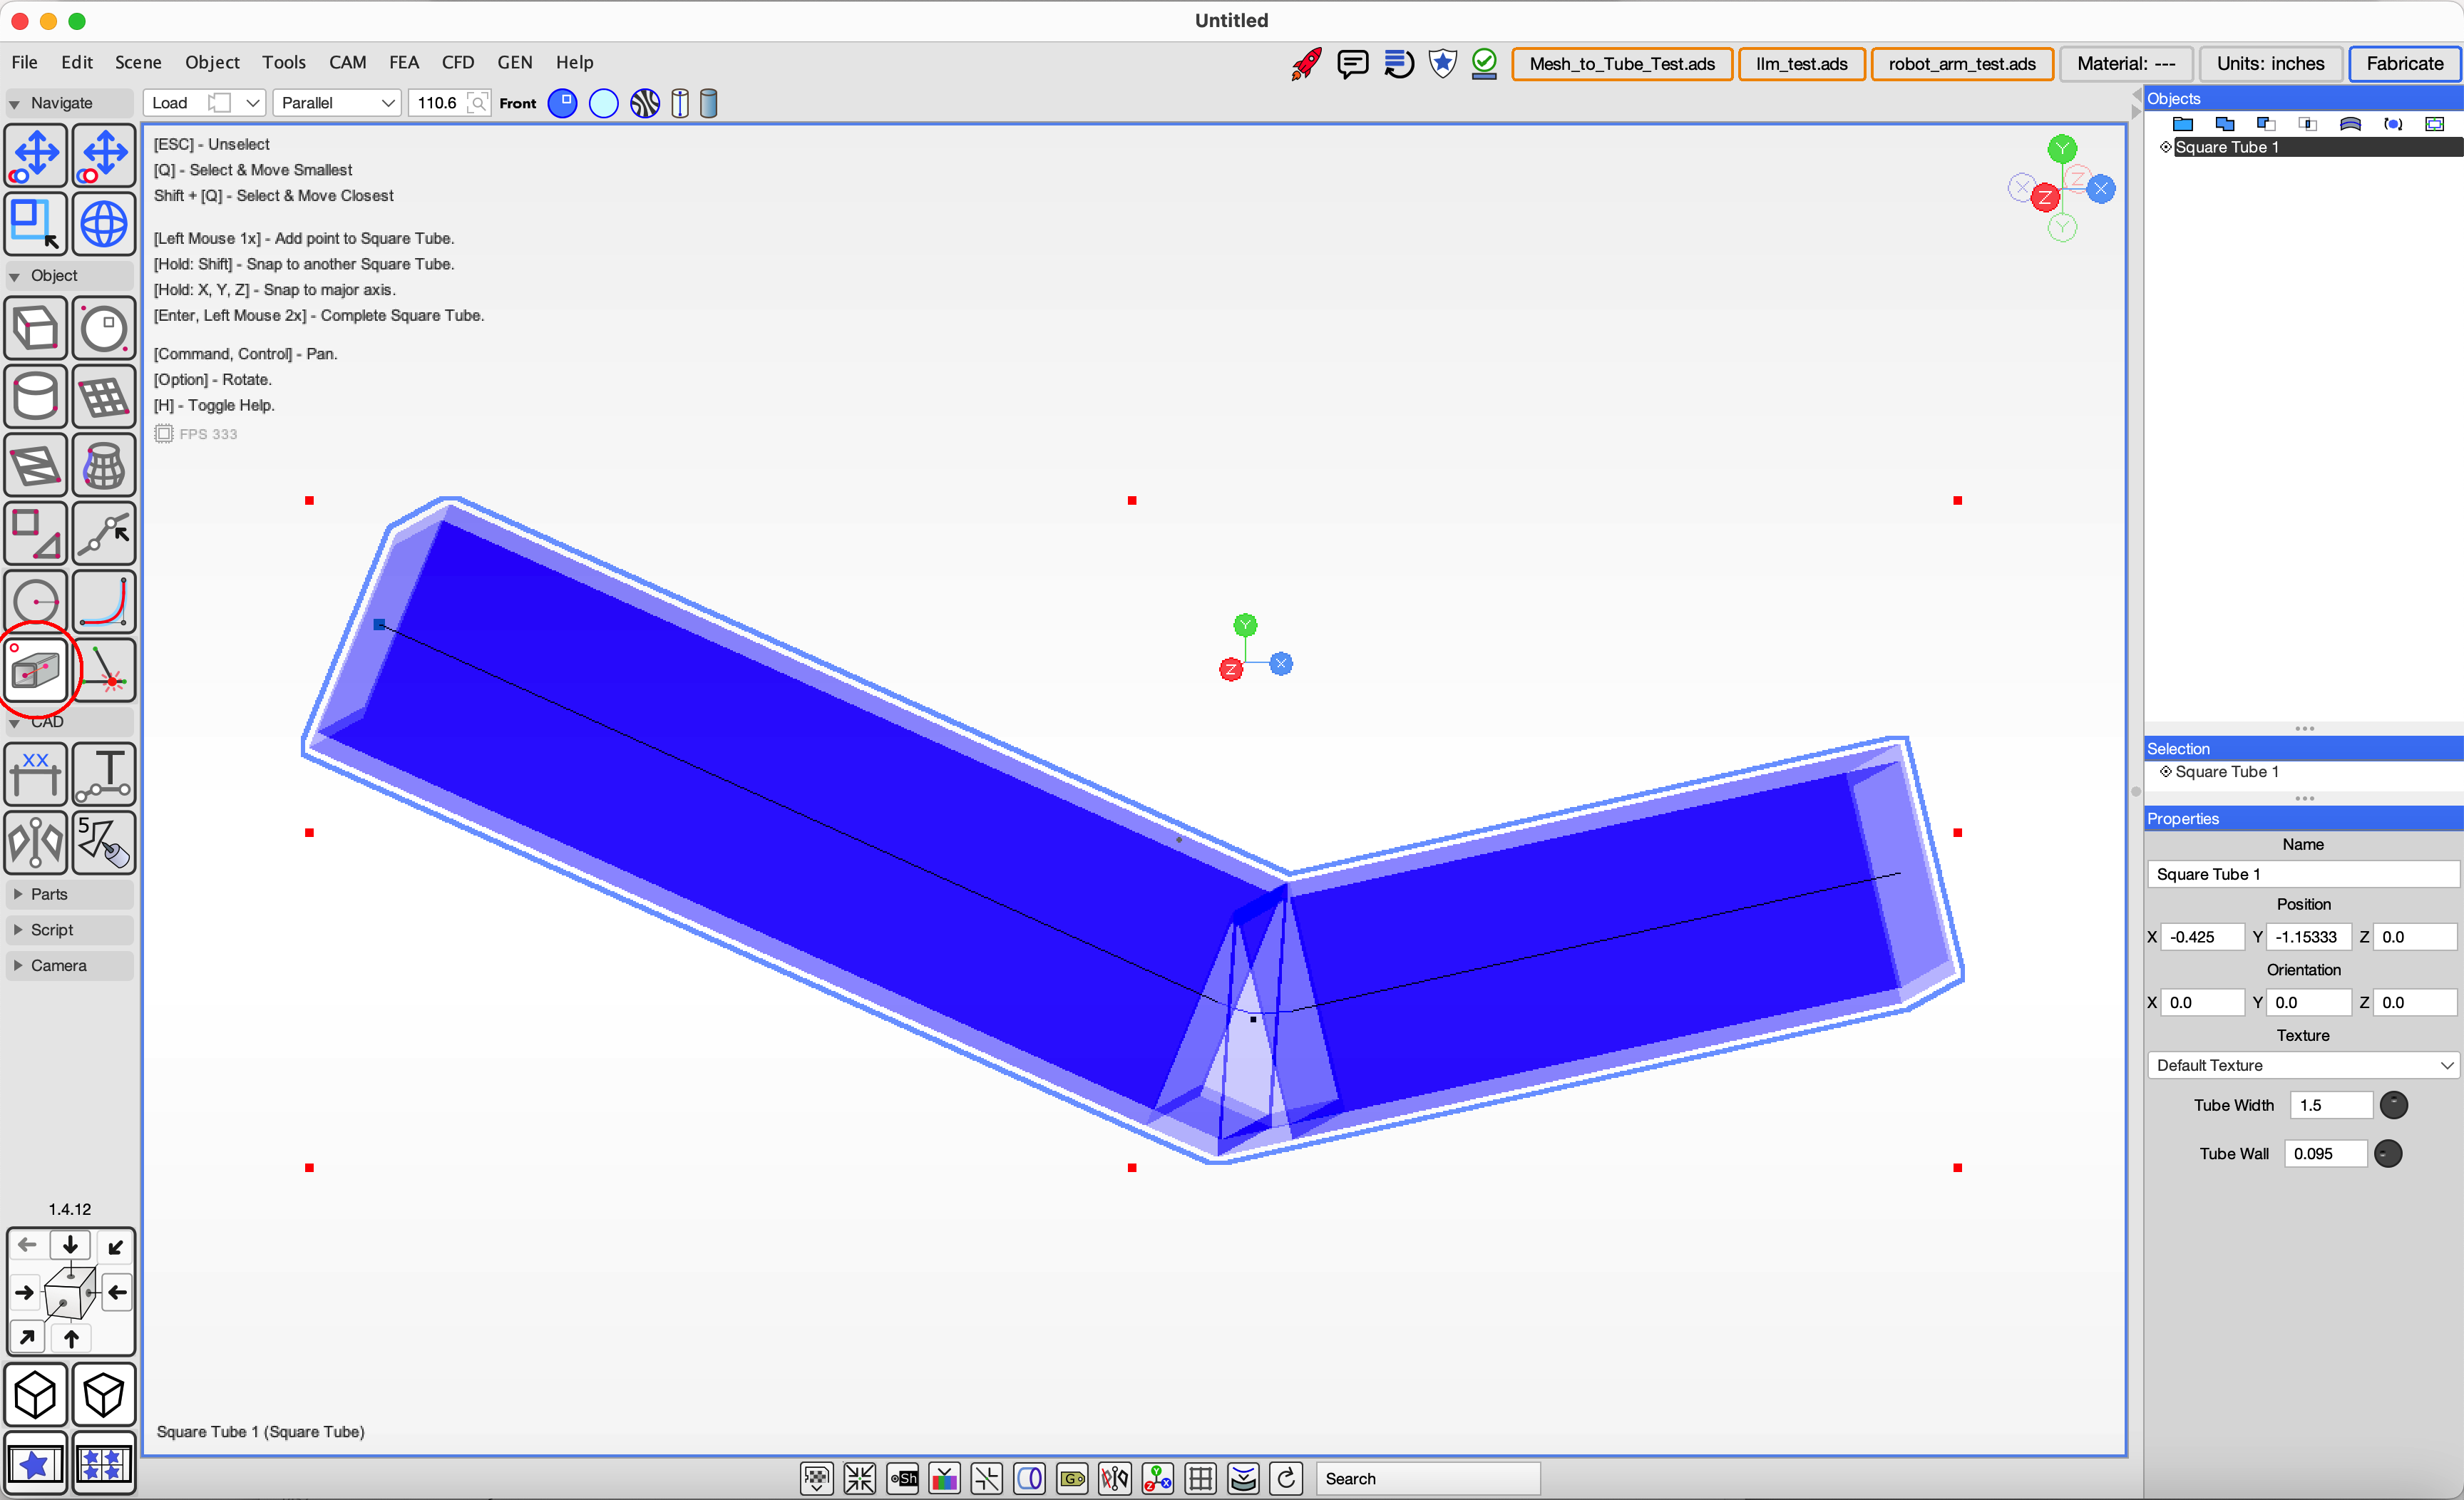Open the Parallel projection dropdown
Screen dimensions: 2464x1500
(336, 103)
